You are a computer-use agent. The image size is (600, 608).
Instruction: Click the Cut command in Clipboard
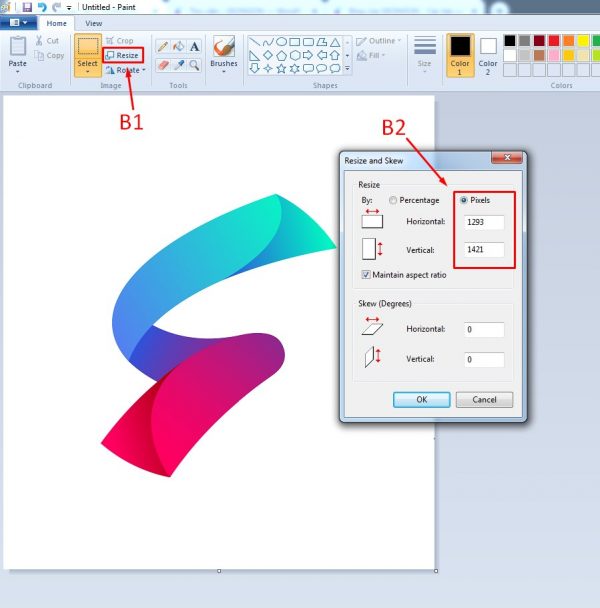(x=47, y=40)
